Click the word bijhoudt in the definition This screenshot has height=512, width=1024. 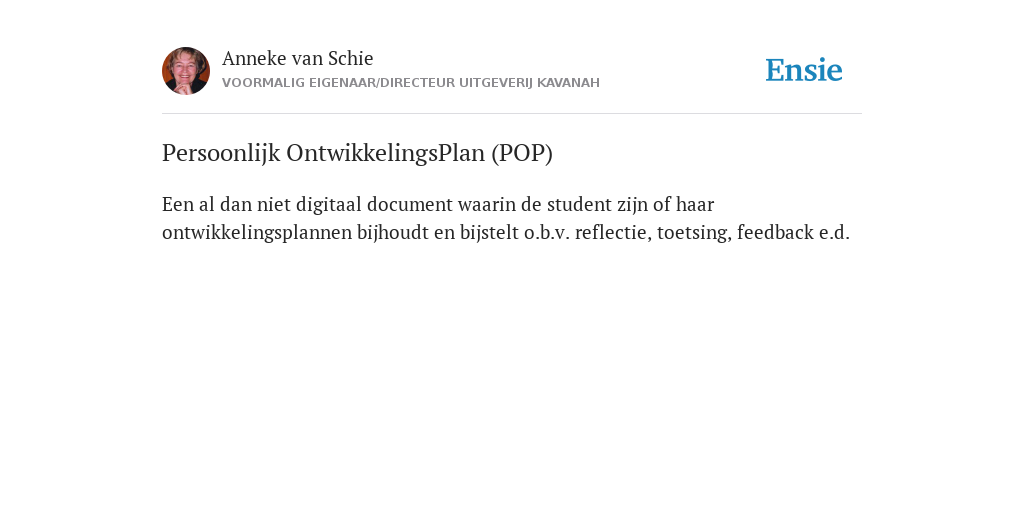pos(392,233)
